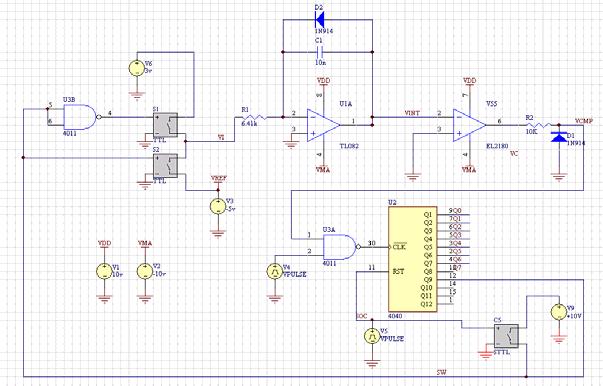The image size is (603, 386).
Task: Click the VMA label above V2
Action: tap(145, 243)
